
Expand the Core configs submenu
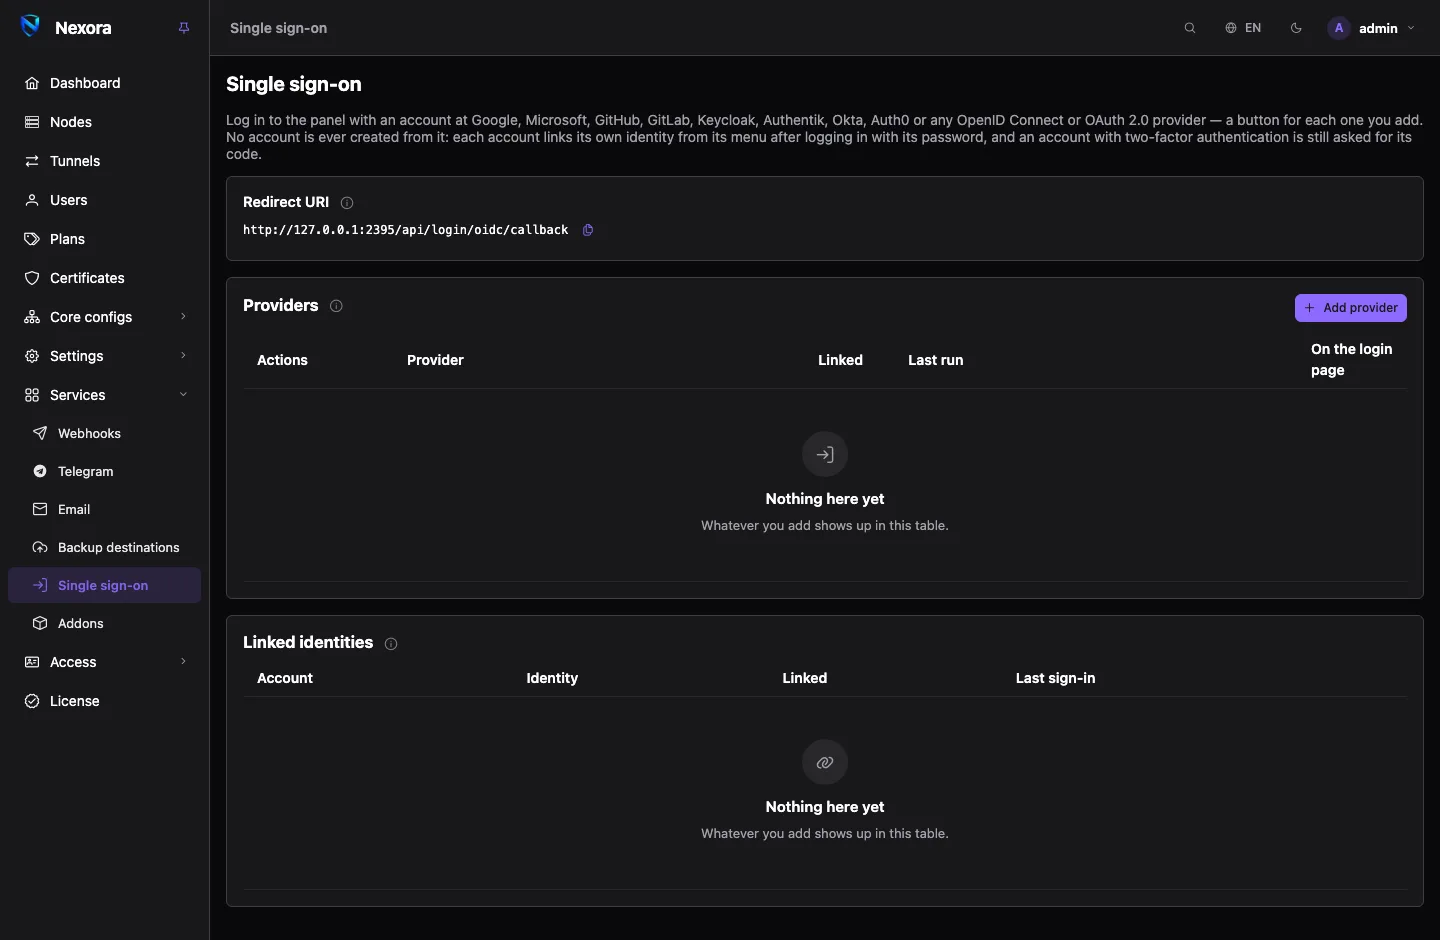click(105, 317)
